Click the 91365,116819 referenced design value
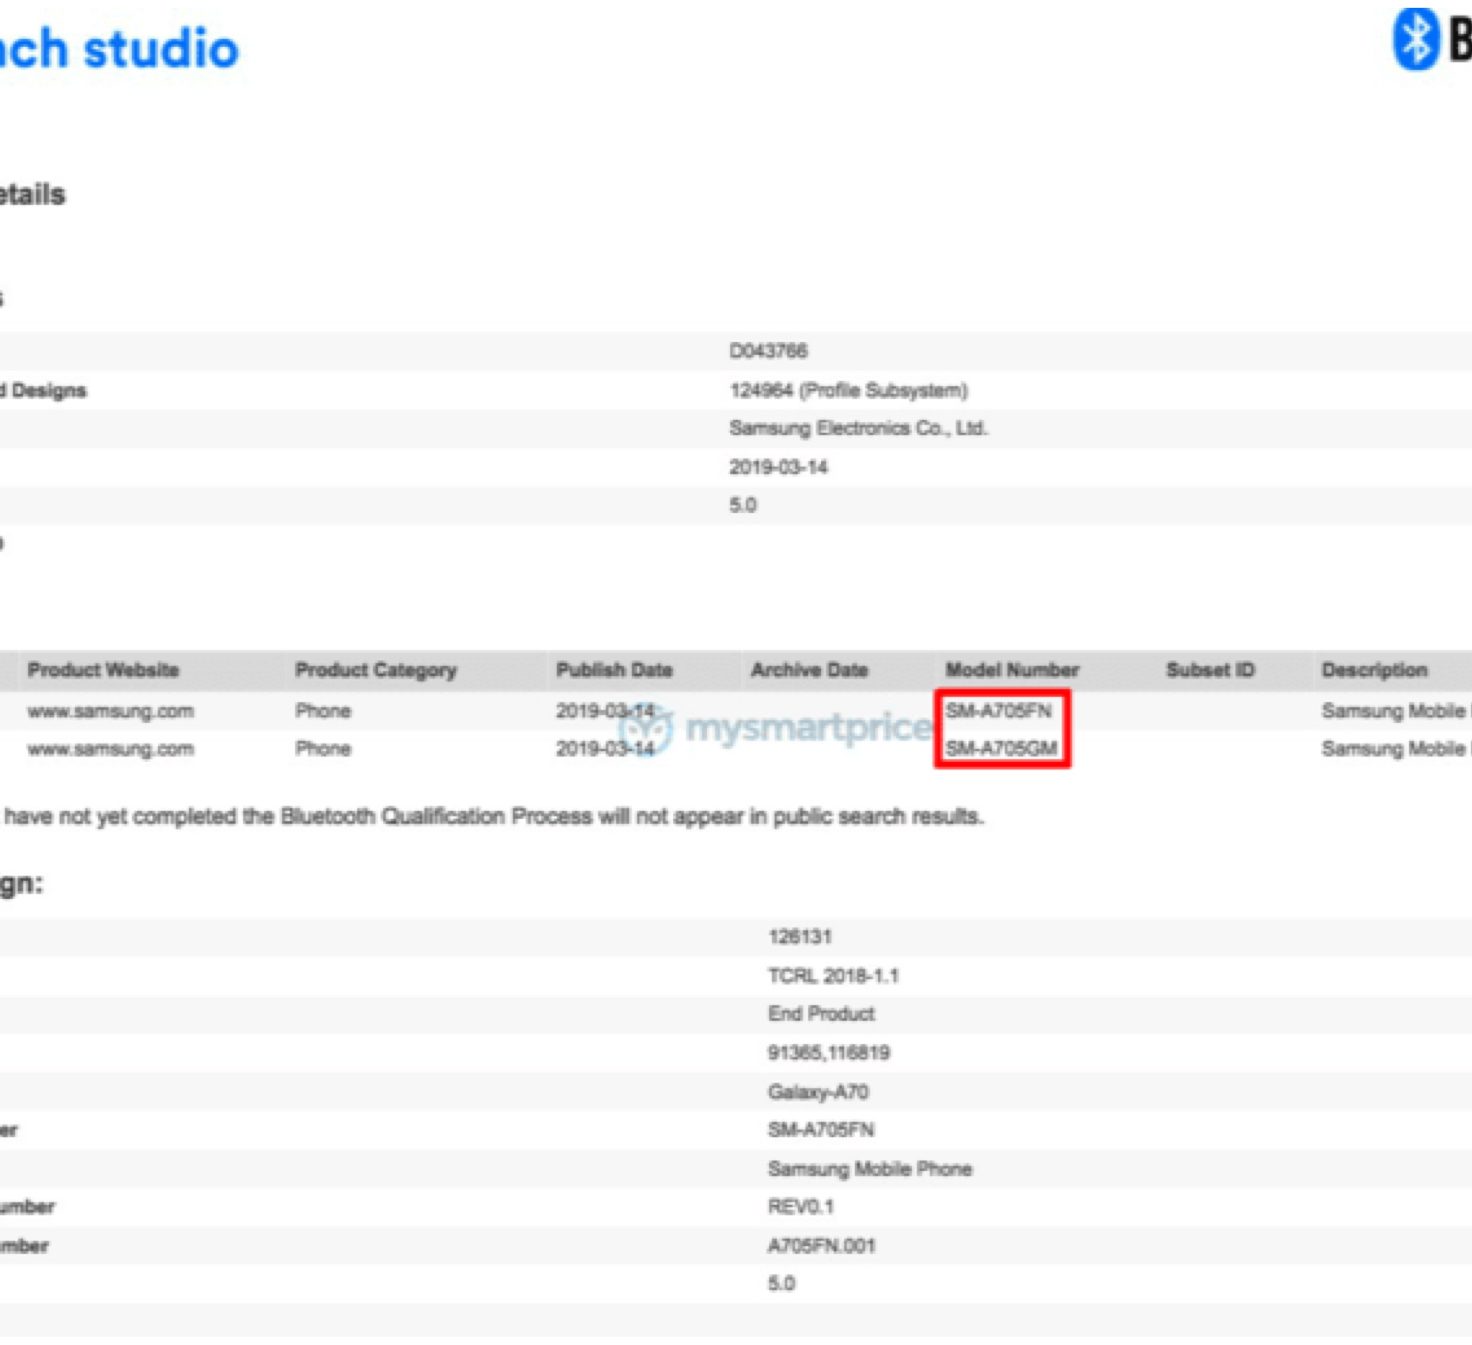The image size is (1472, 1345). 828,1053
